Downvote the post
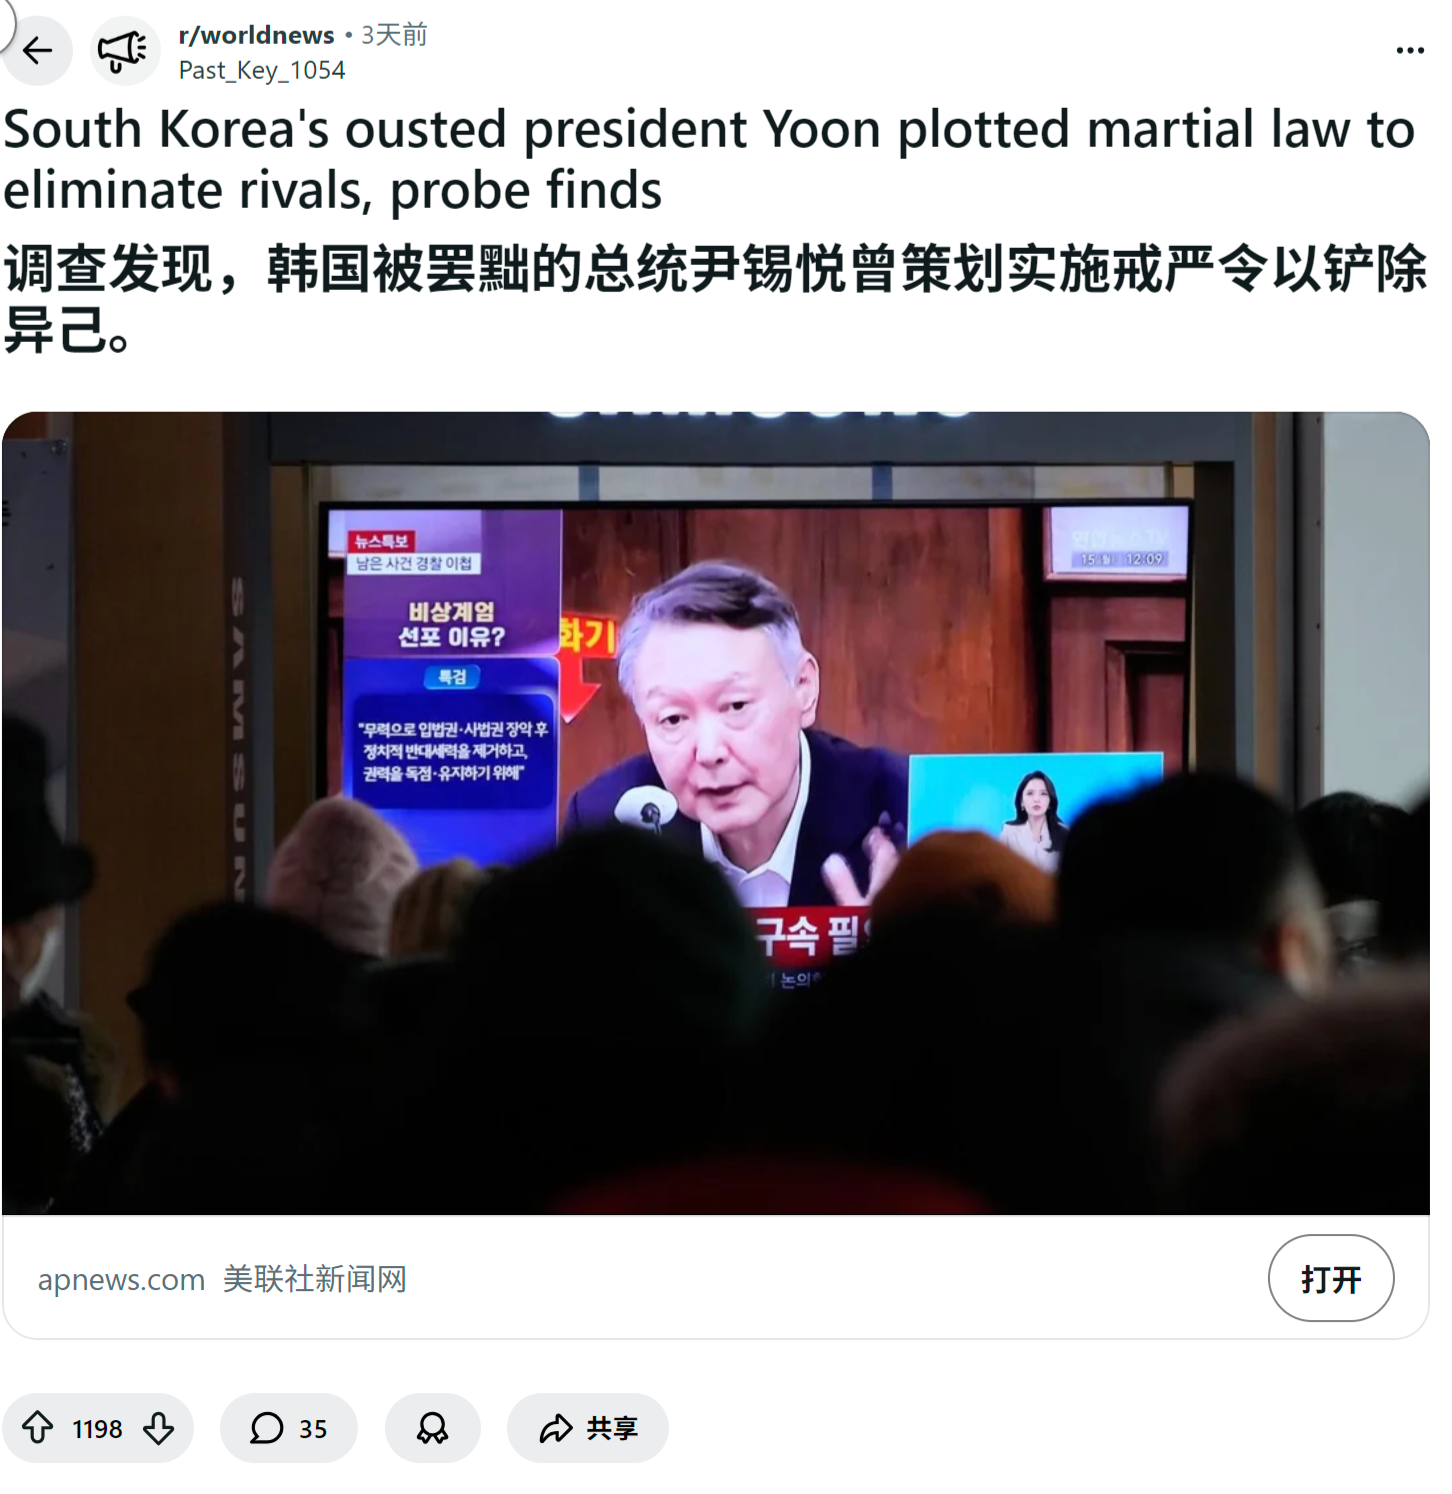1452x1494 pixels. [158, 1428]
